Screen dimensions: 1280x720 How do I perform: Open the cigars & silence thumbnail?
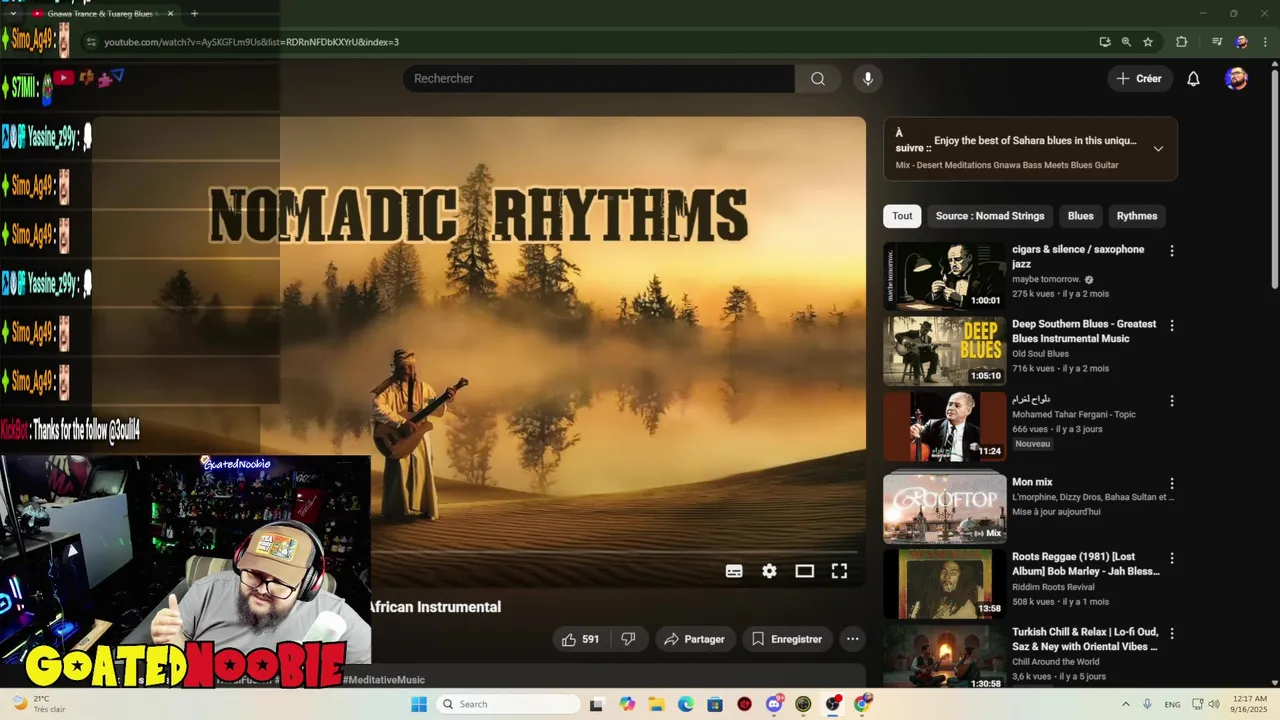tap(944, 276)
